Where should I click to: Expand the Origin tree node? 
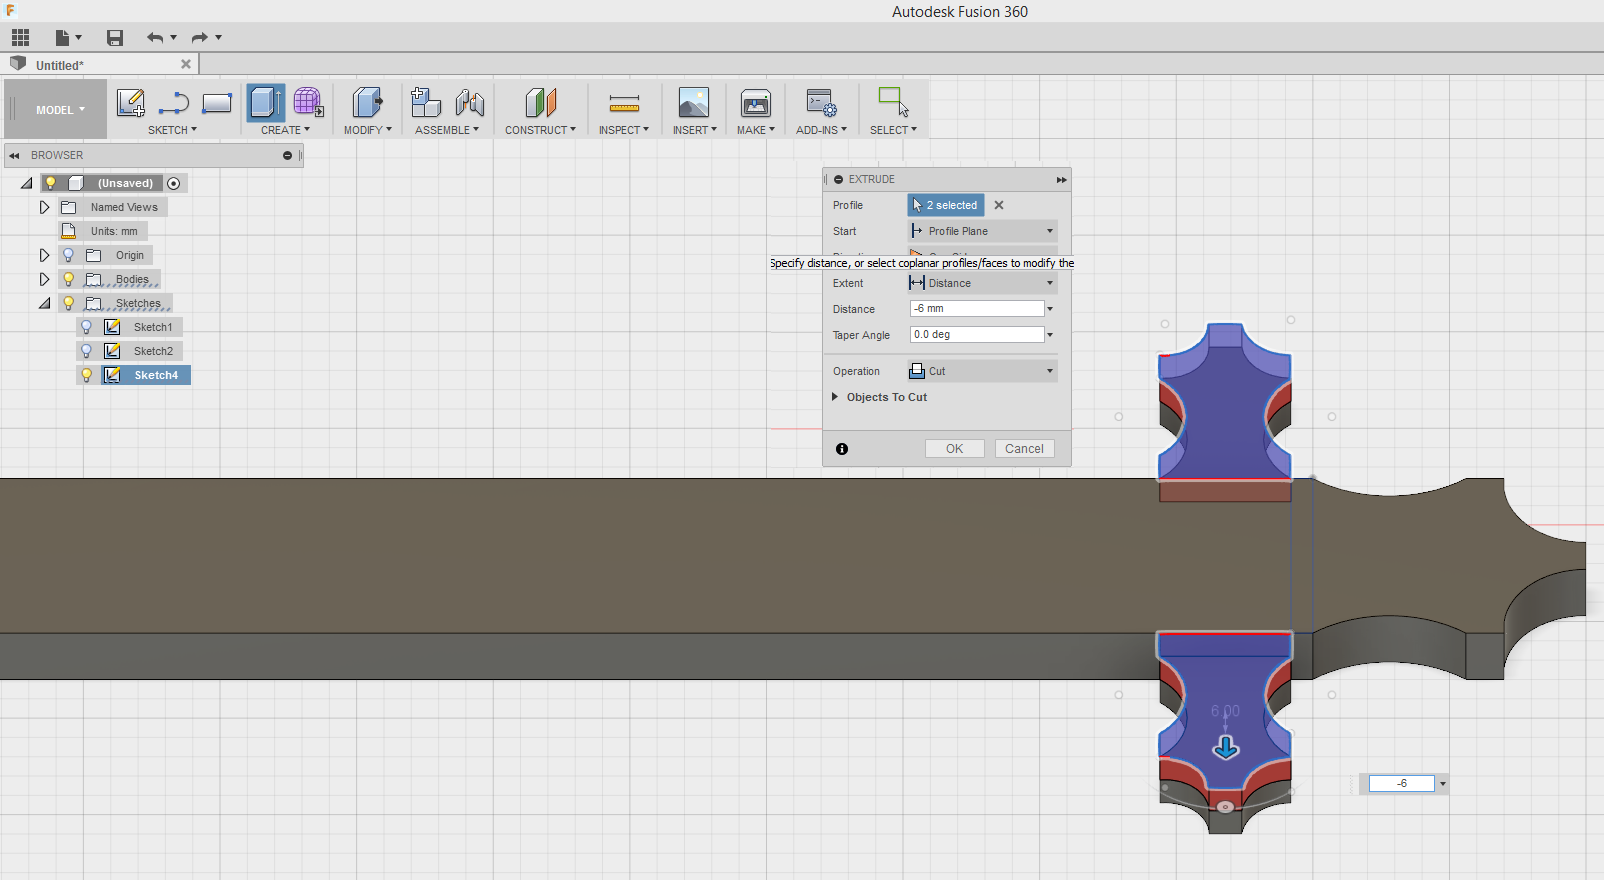tap(44, 255)
